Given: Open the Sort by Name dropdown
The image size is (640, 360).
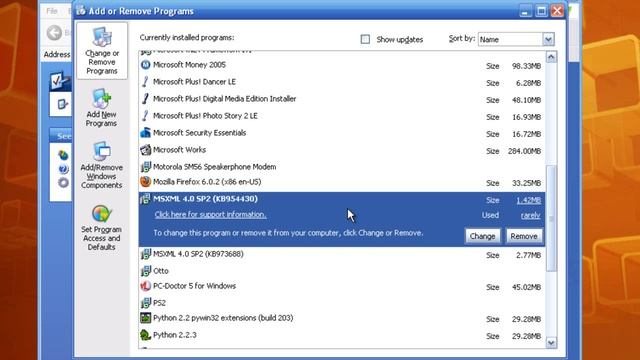Looking at the screenshot, I should [x=548, y=39].
